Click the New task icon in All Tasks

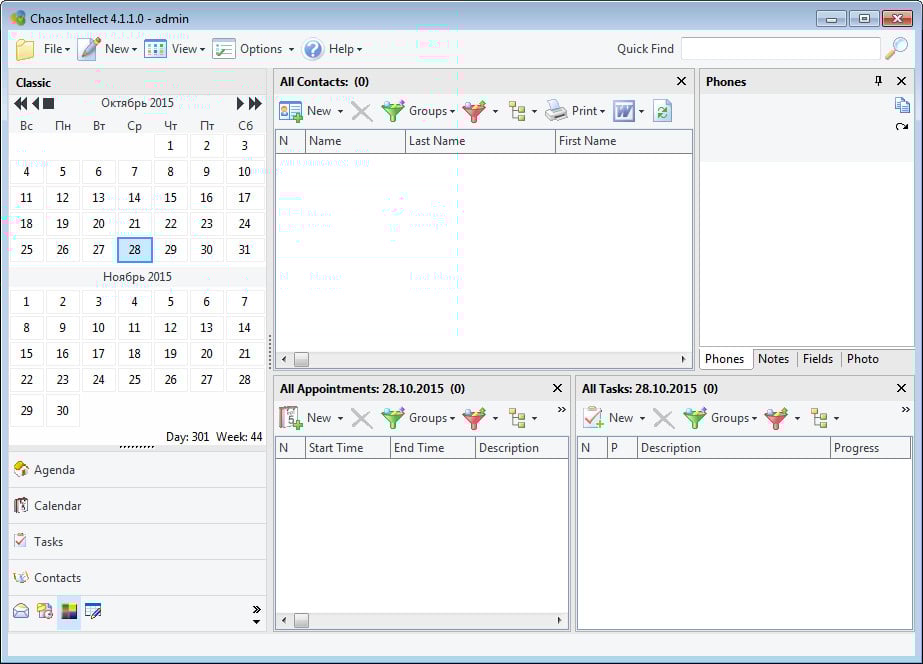pos(593,418)
